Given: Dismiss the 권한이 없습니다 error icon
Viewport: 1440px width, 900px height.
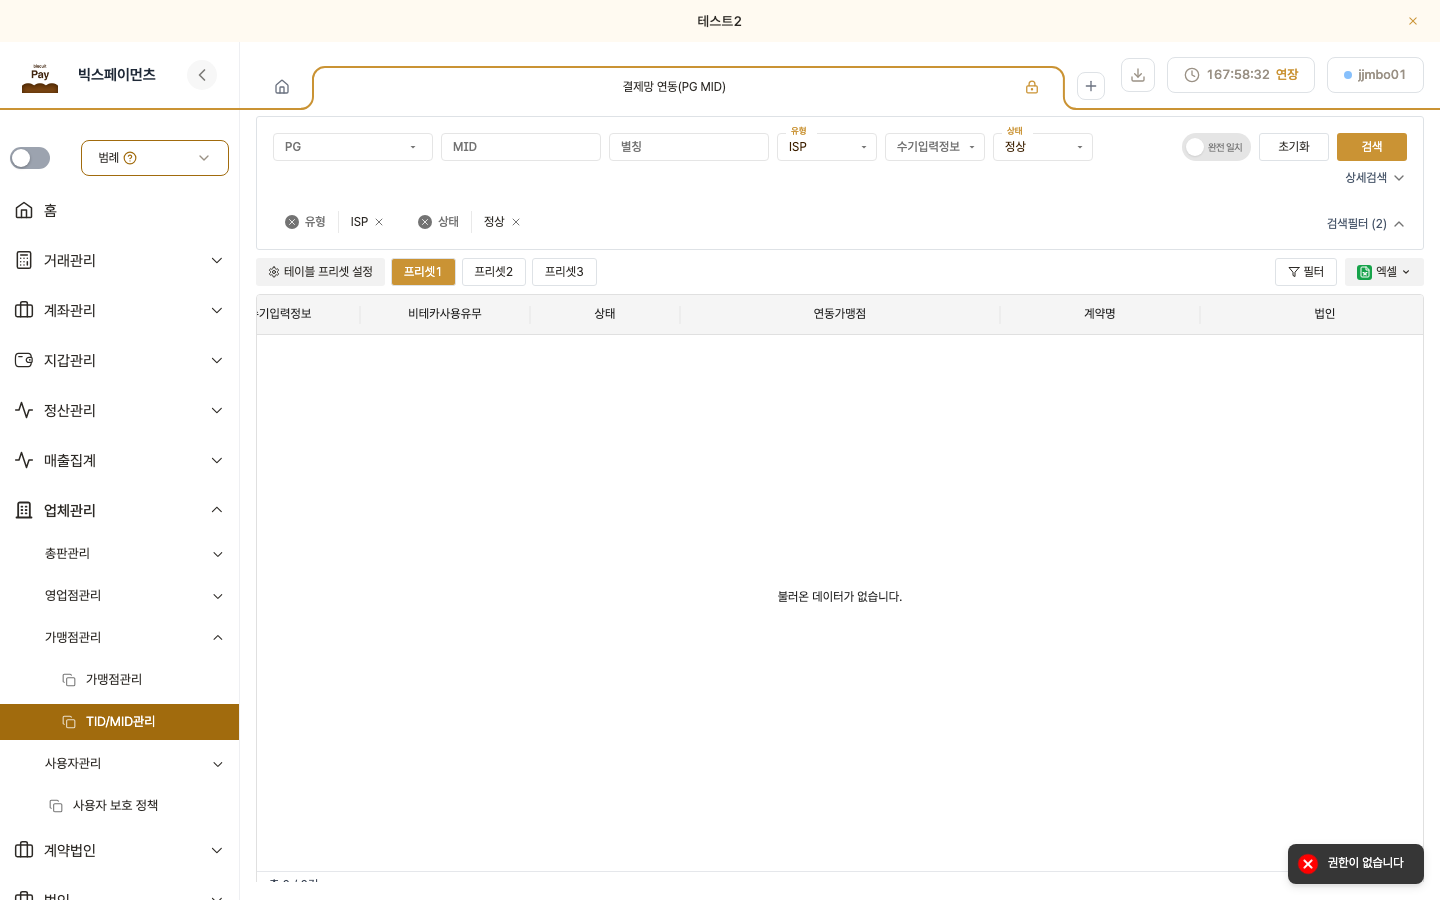Looking at the screenshot, I should pyautogui.click(x=1308, y=864).
